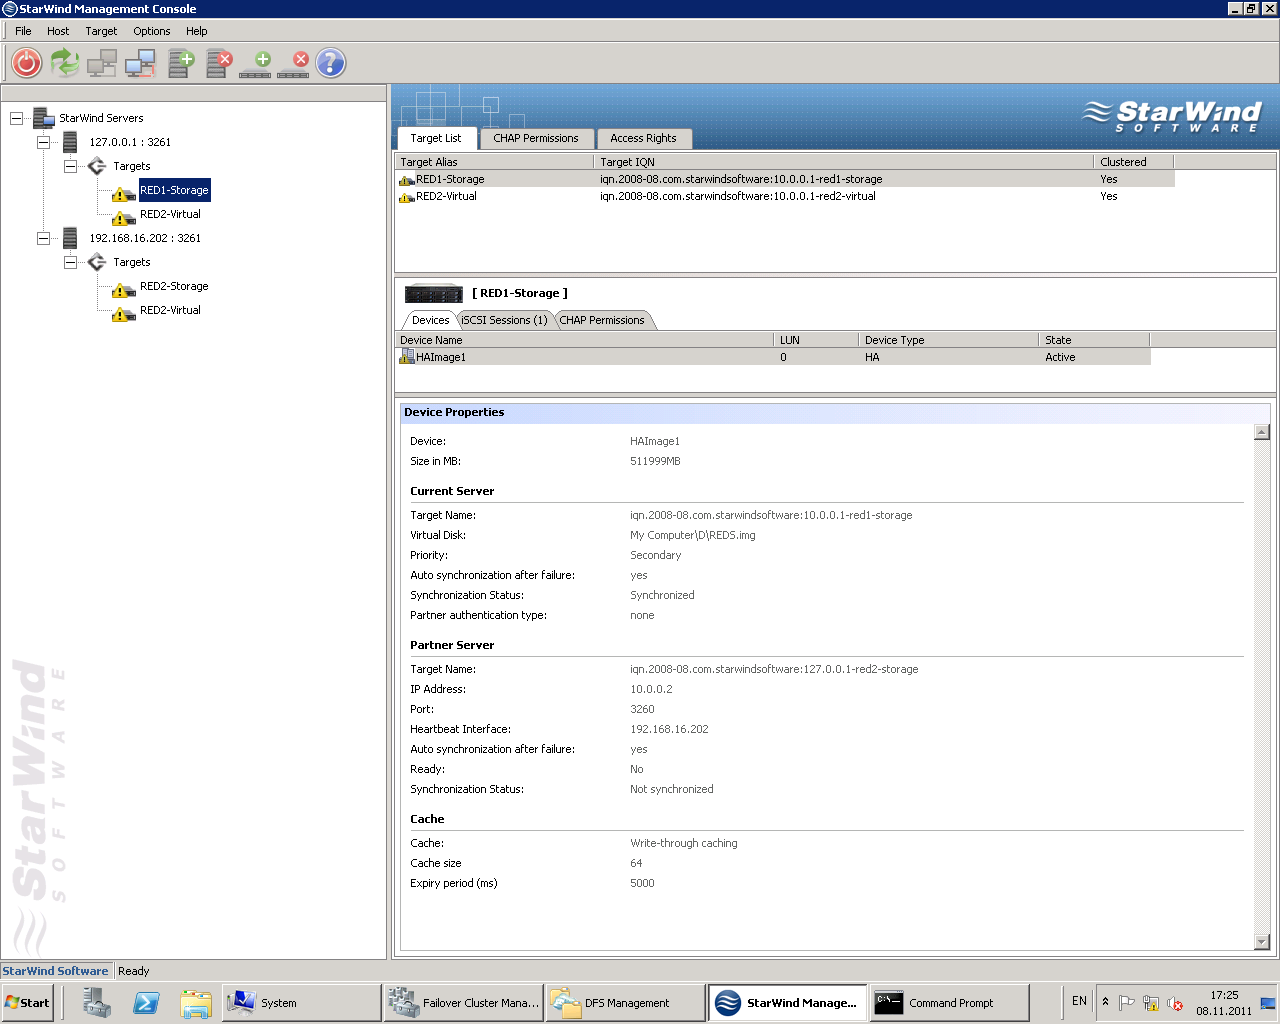The width and height of the screenshot is (1280, 1024).
Task: Click the warning icon beside RED2-Storage in tree
Action: (x=124, y=289)
